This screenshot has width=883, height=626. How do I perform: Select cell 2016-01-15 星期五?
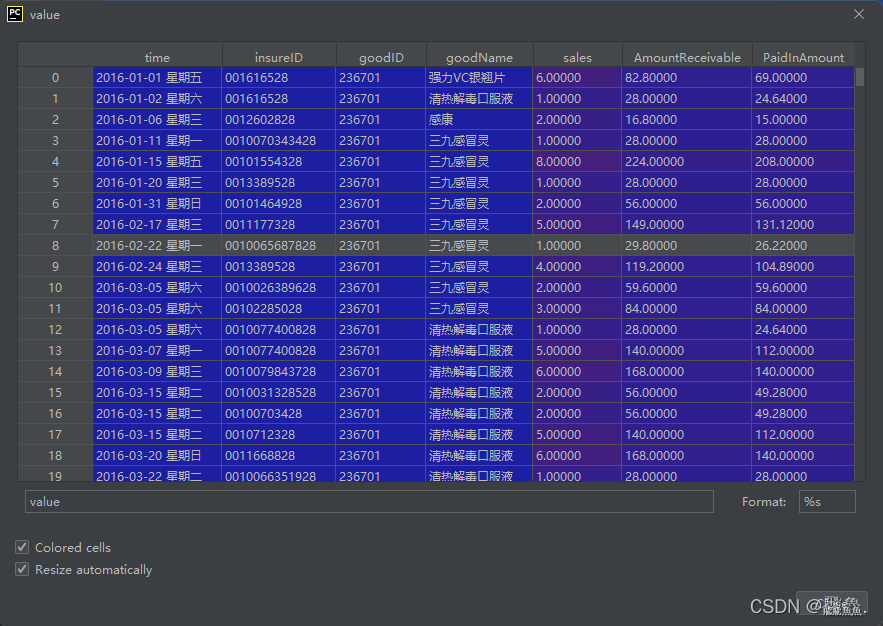(157, 162)
